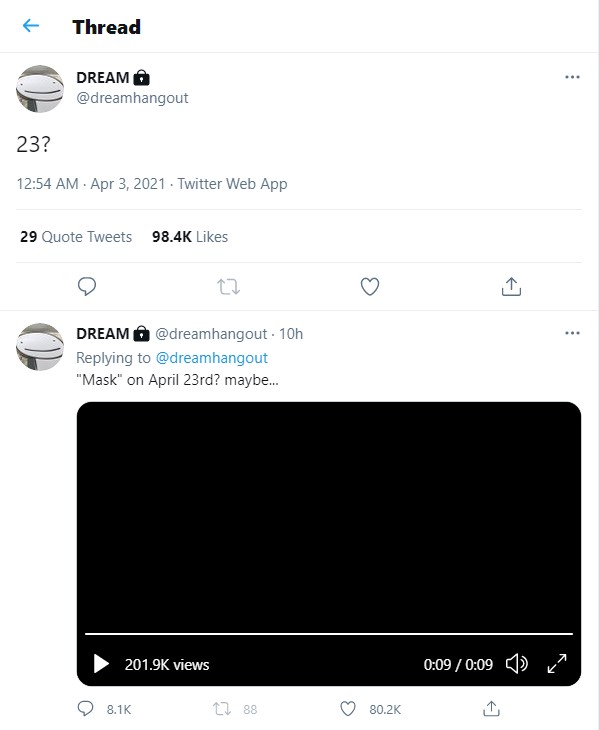Seek on the video progress bar

pos(329,634)
